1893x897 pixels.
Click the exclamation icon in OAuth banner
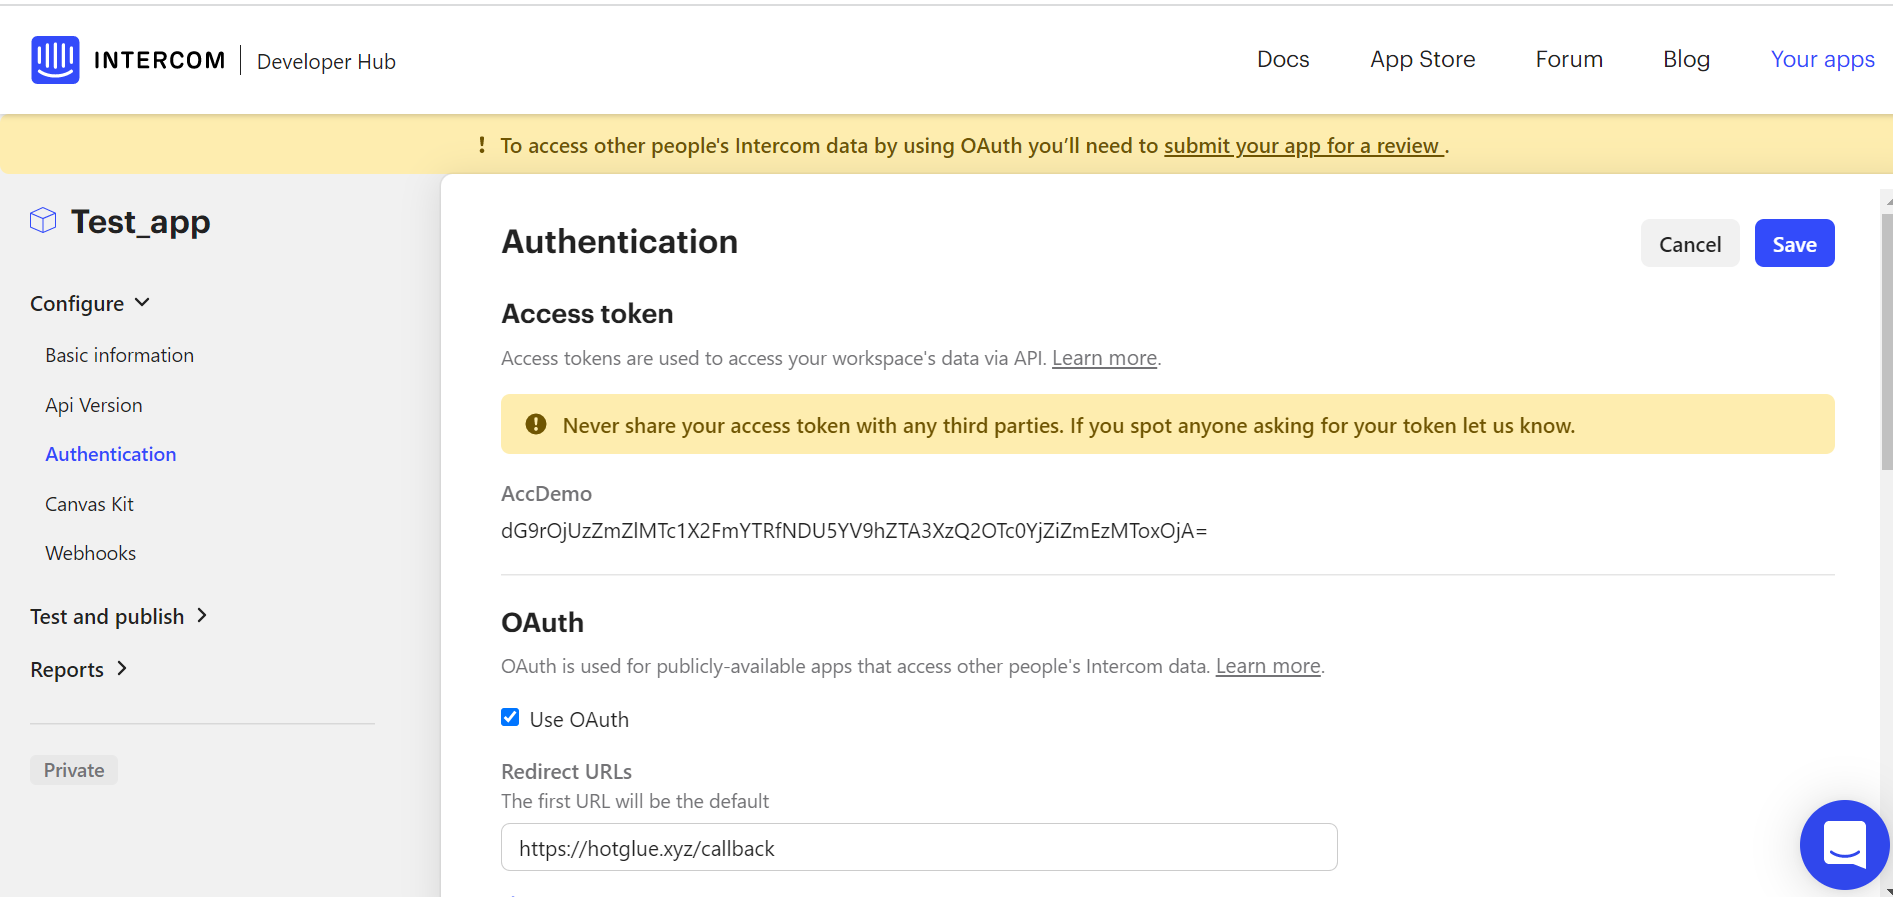pos(482,145)
